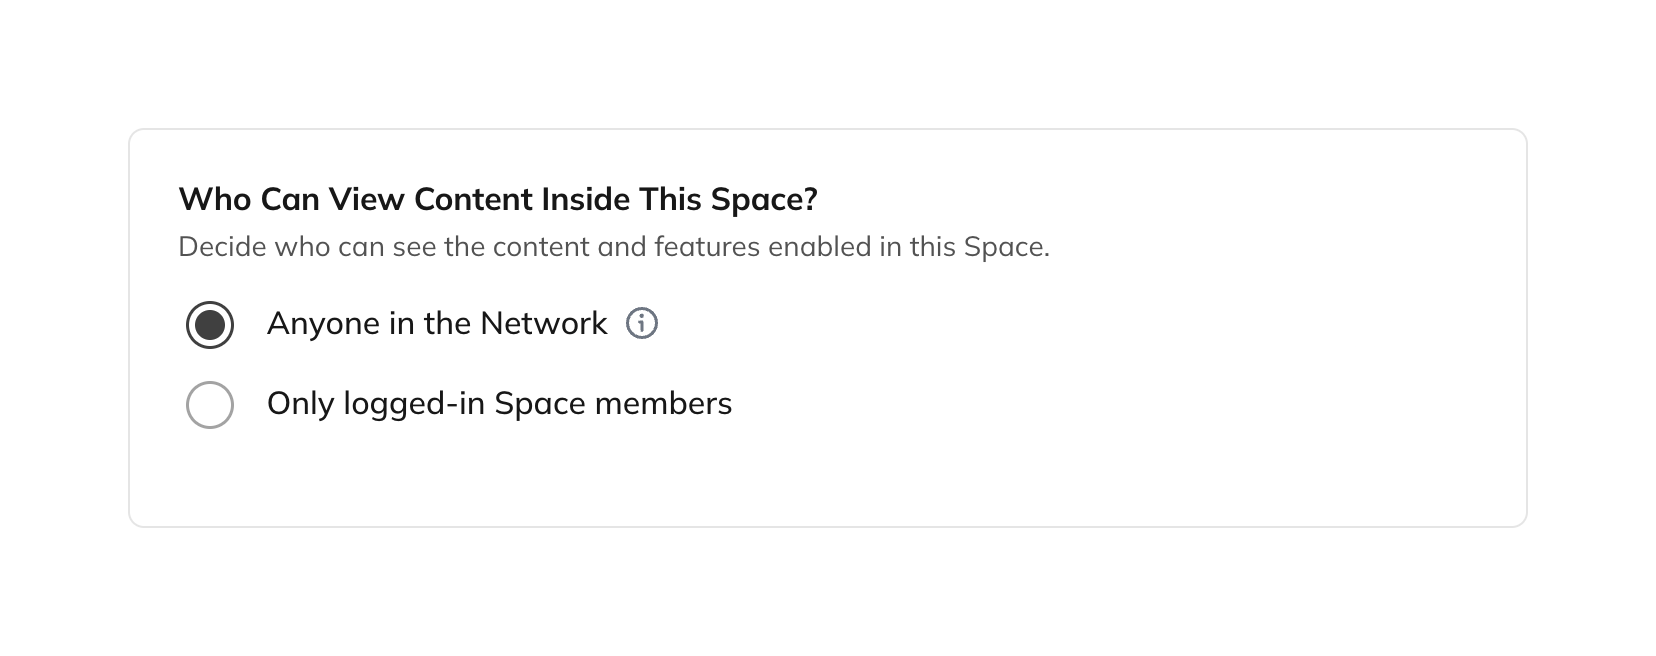Click the empty radio circle for members only
Viewport: 1656px width, 656px height.
pyautogui.click(x=210, y=405)
